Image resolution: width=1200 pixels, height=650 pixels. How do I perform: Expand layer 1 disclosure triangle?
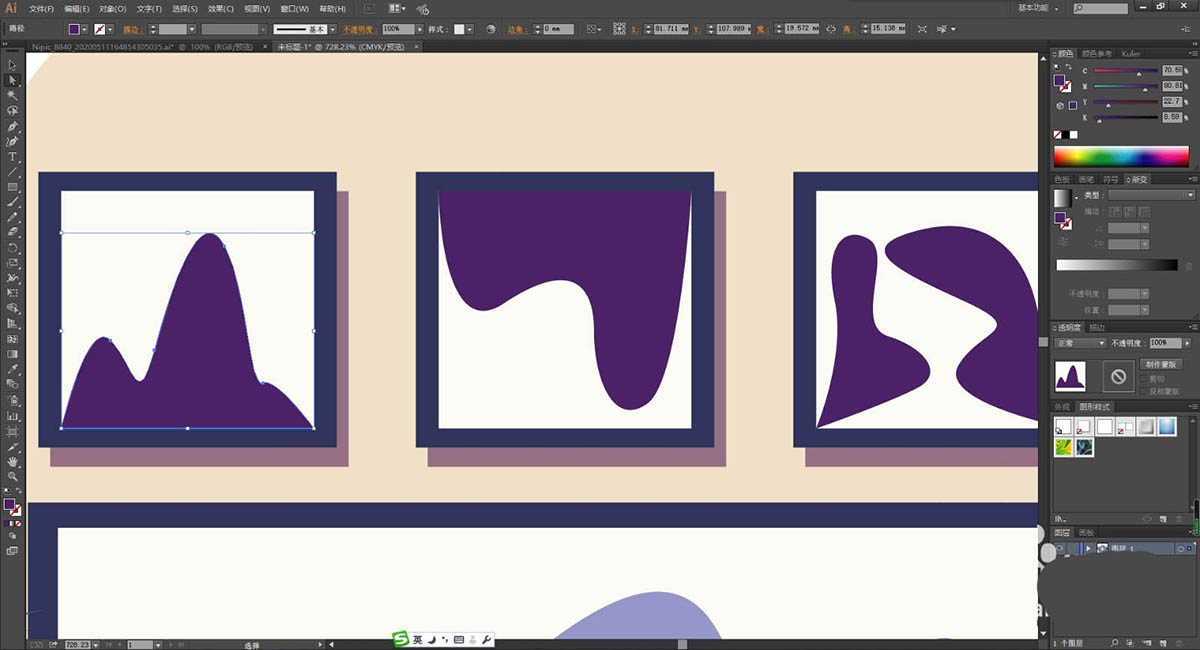tap(1088, 549)
